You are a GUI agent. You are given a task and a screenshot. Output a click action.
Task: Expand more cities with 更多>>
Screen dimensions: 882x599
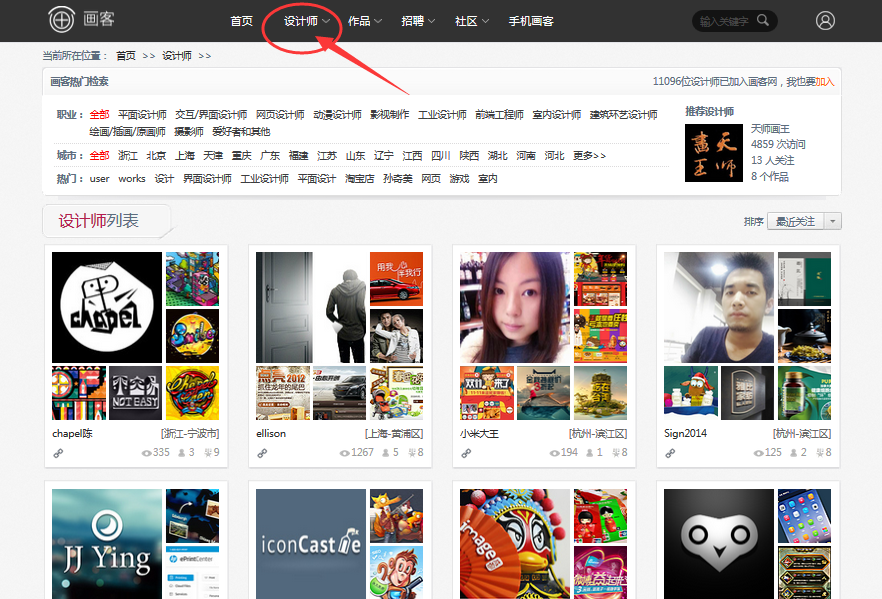[x=589, y=156]
